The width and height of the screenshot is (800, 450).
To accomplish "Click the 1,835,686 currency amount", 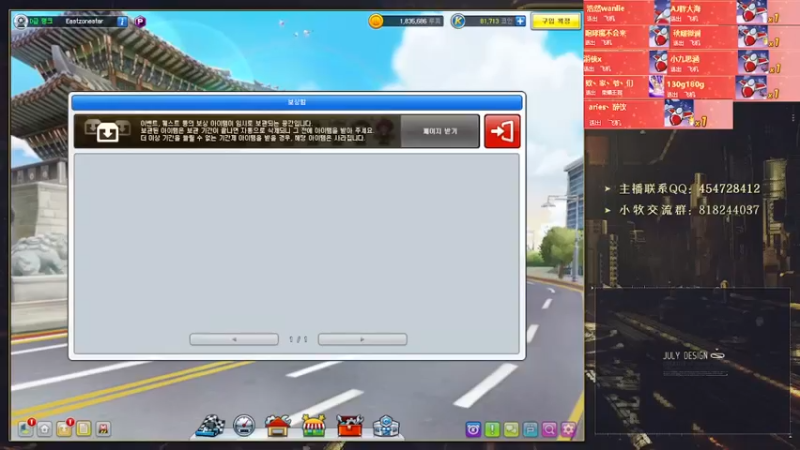I will tap(413, 21).
